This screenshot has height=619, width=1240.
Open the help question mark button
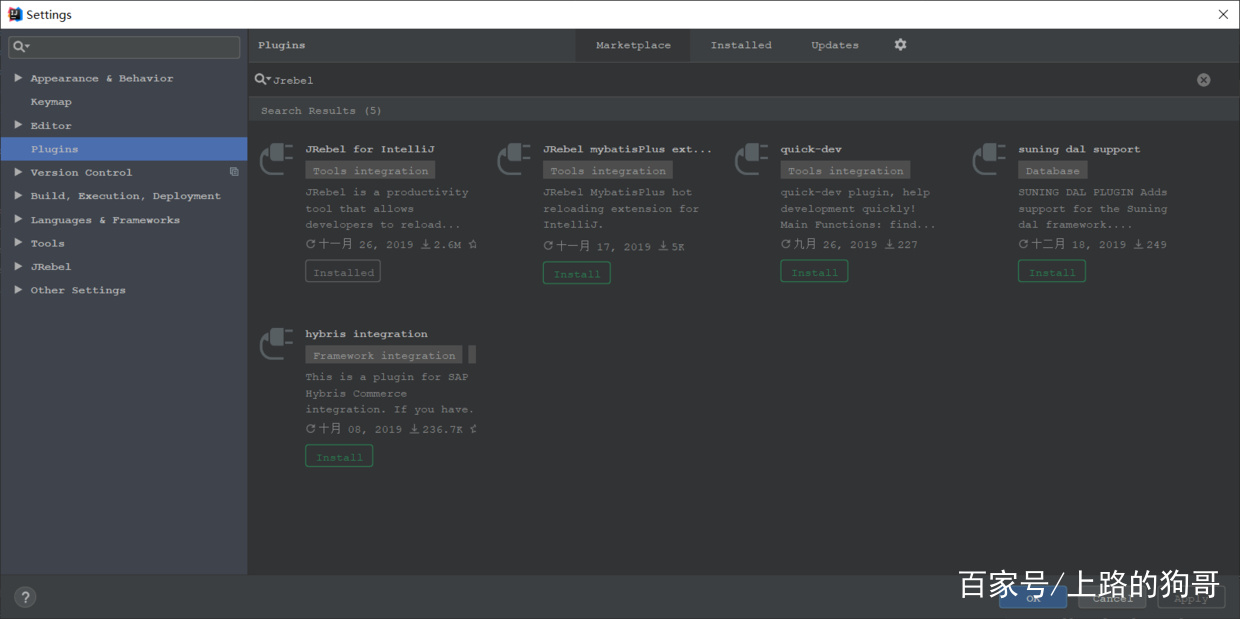pos(26,597)
